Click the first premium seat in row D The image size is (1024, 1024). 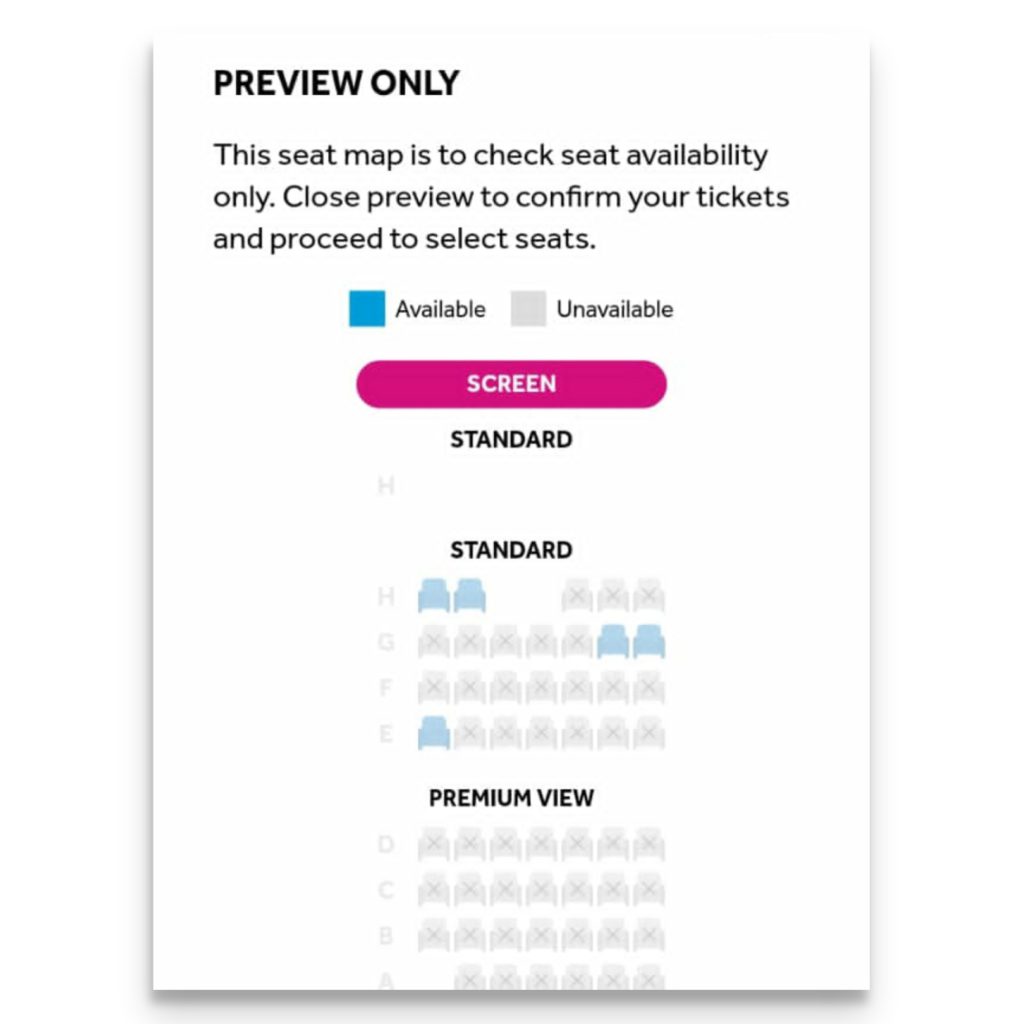click(x=434, y=844)
